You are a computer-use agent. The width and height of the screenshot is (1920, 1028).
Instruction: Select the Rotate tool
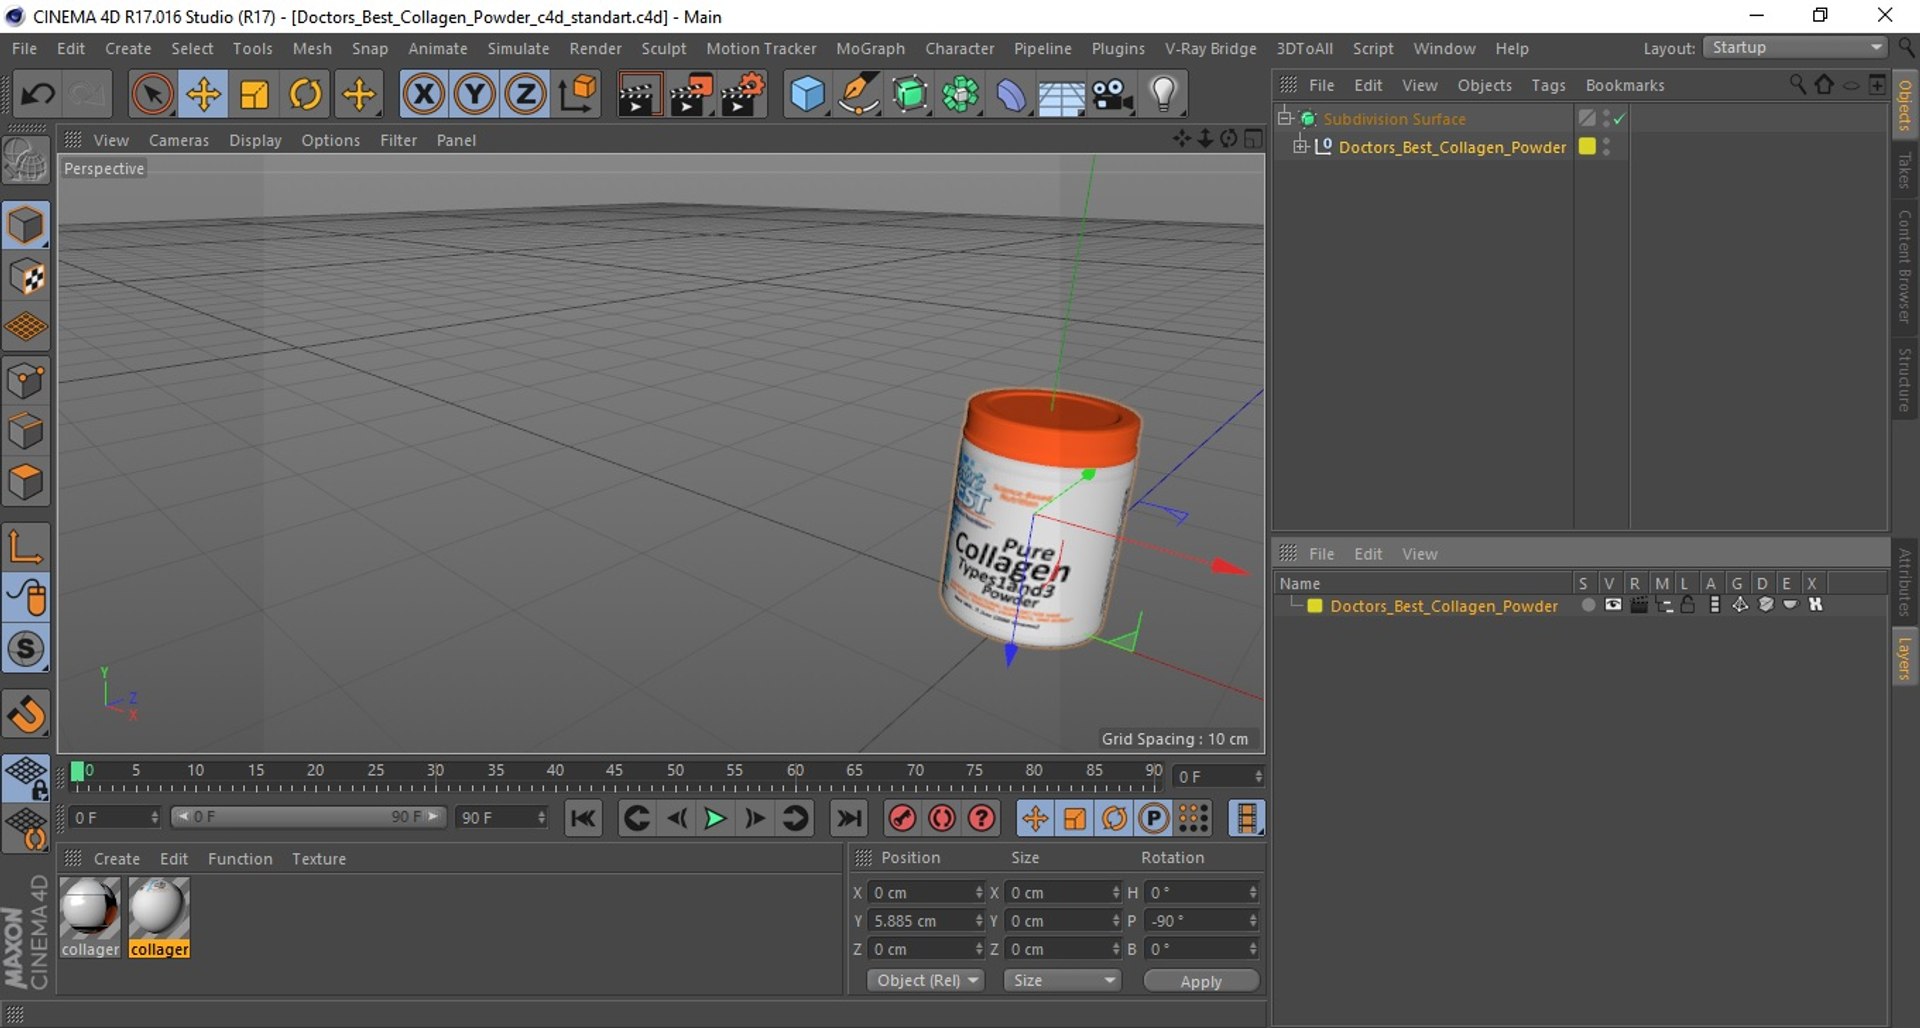coord(305,95)
